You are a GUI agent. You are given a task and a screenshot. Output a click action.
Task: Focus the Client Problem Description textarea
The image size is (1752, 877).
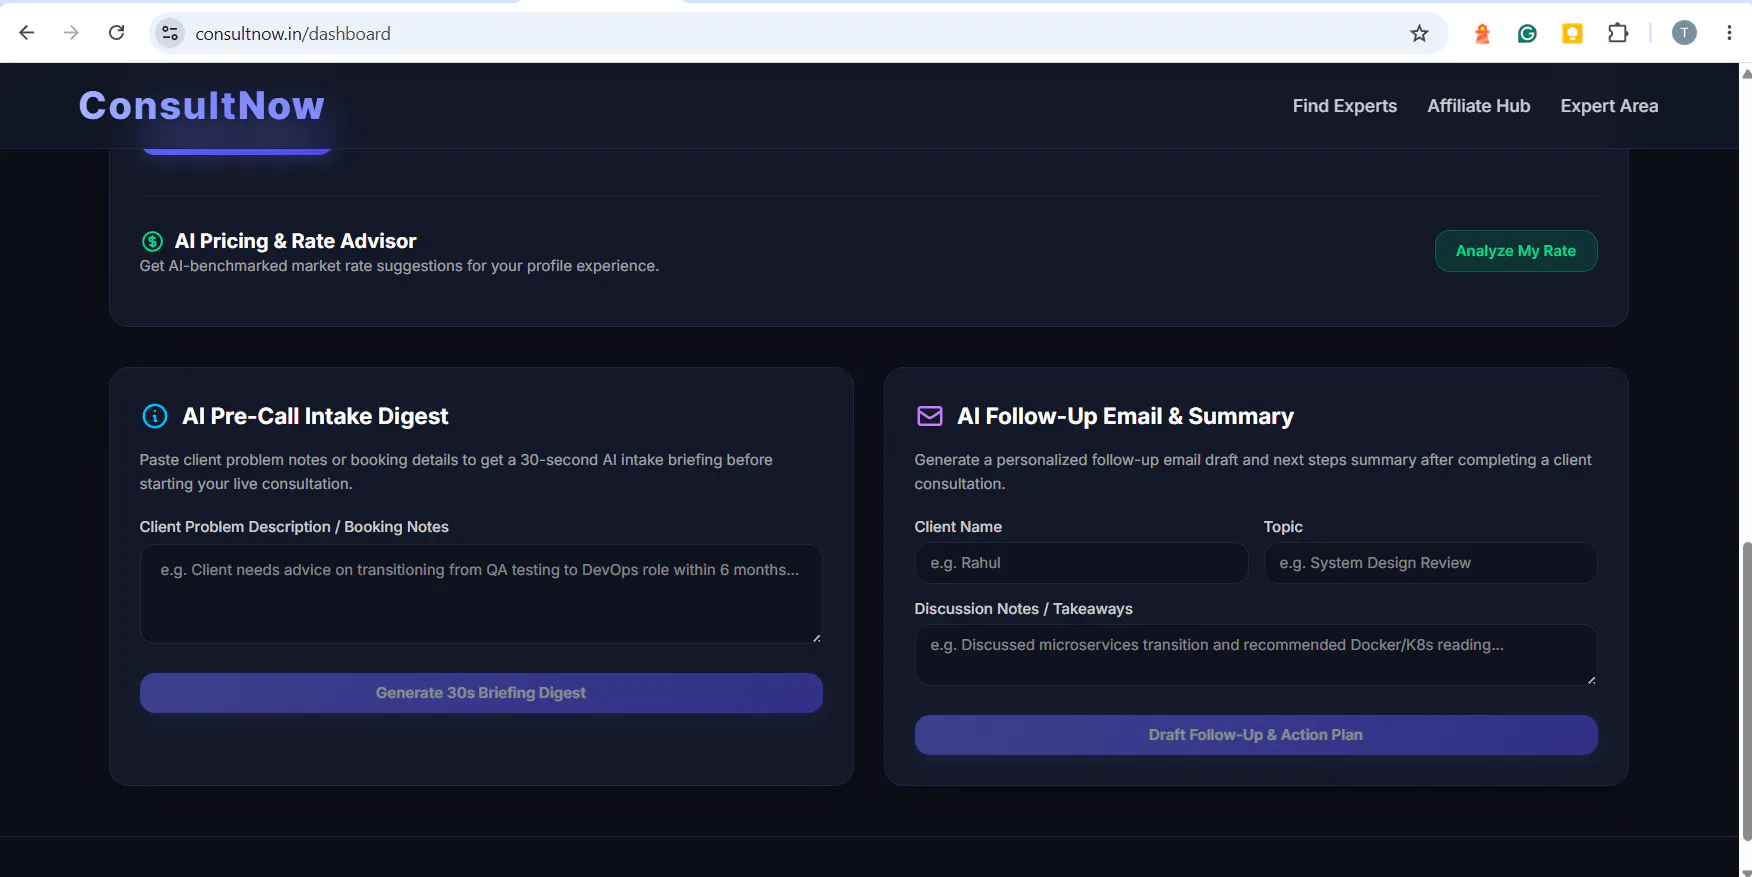pos(481,594)
